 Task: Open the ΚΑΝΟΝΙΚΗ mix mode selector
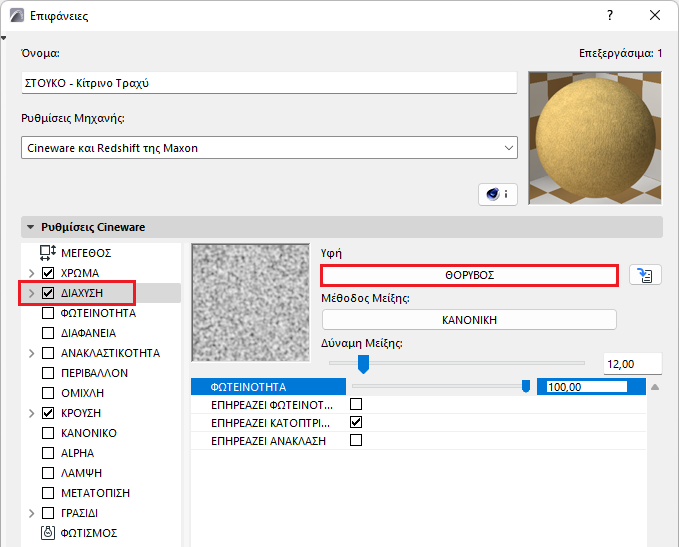[469, 320]
